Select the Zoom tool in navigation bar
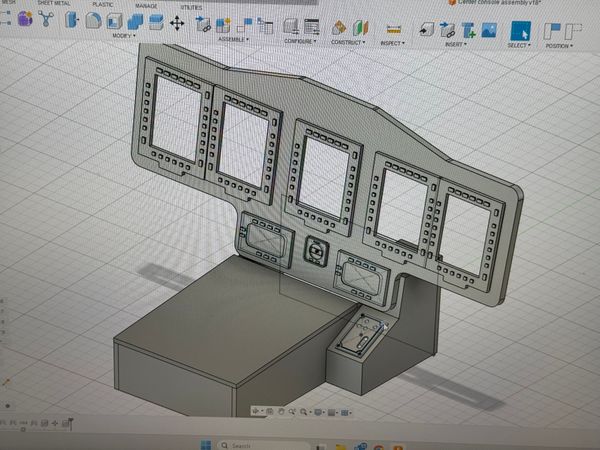Screen dimensions: 600x450 [292, 412]
